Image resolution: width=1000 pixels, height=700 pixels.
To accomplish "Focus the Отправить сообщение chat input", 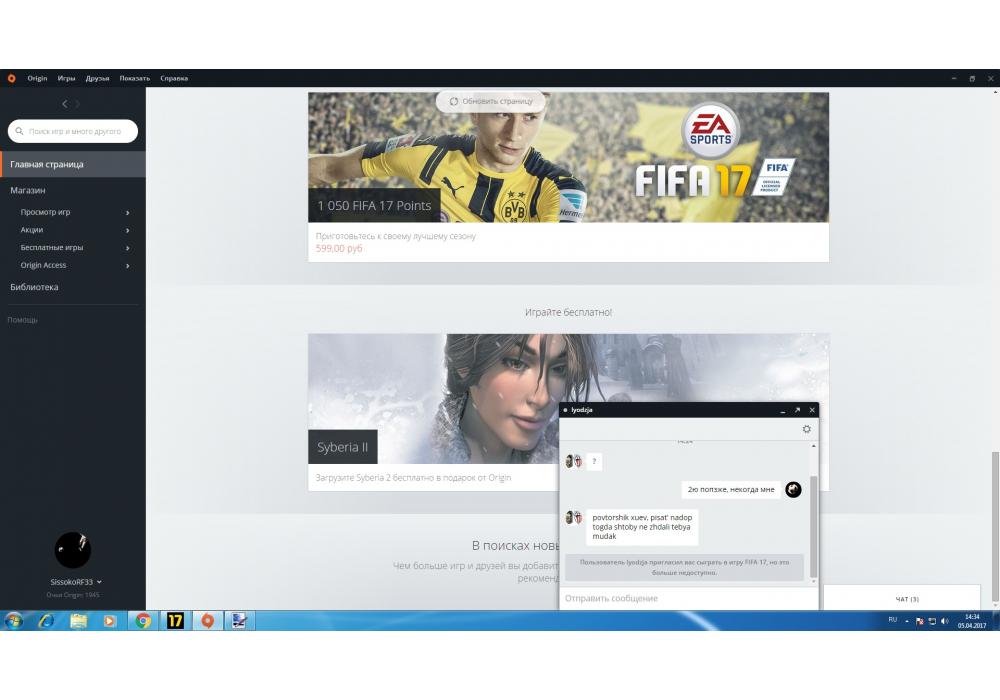I will (x=688, y=598).
